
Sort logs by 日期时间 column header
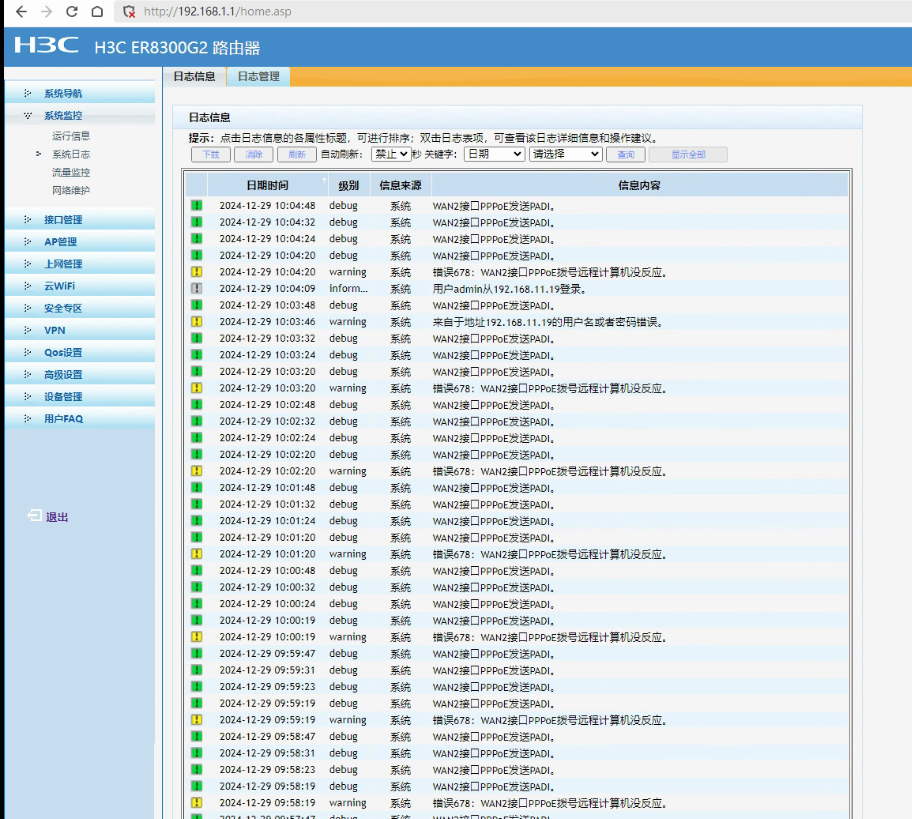coord(267,185)
